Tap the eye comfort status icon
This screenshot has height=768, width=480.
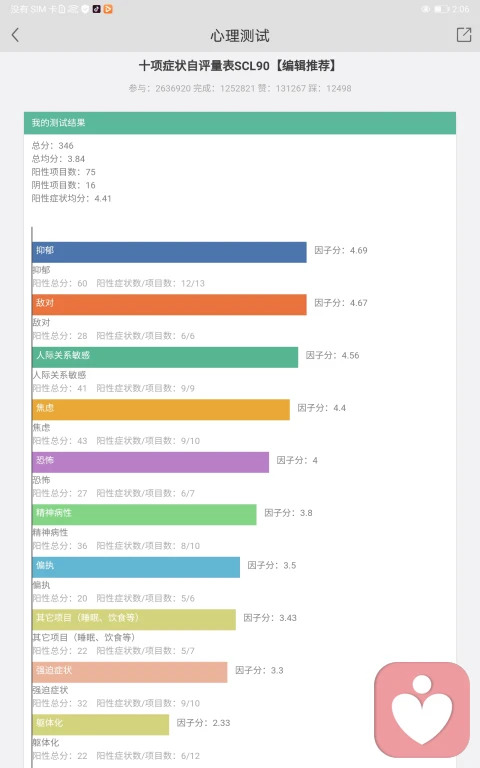[x=426, y=9]
